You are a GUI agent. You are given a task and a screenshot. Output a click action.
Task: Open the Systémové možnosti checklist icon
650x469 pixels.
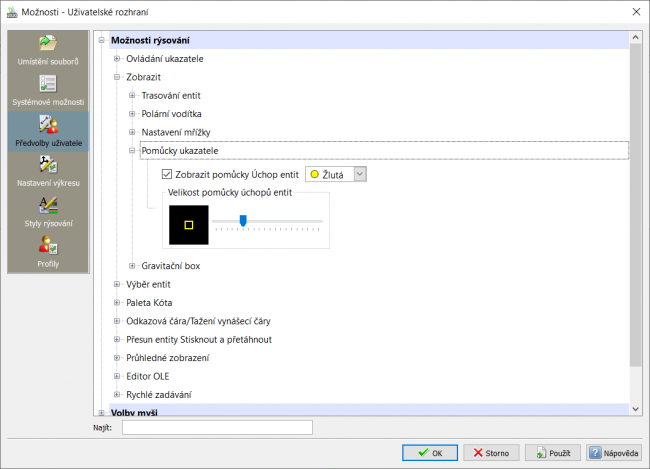point(48,84)
